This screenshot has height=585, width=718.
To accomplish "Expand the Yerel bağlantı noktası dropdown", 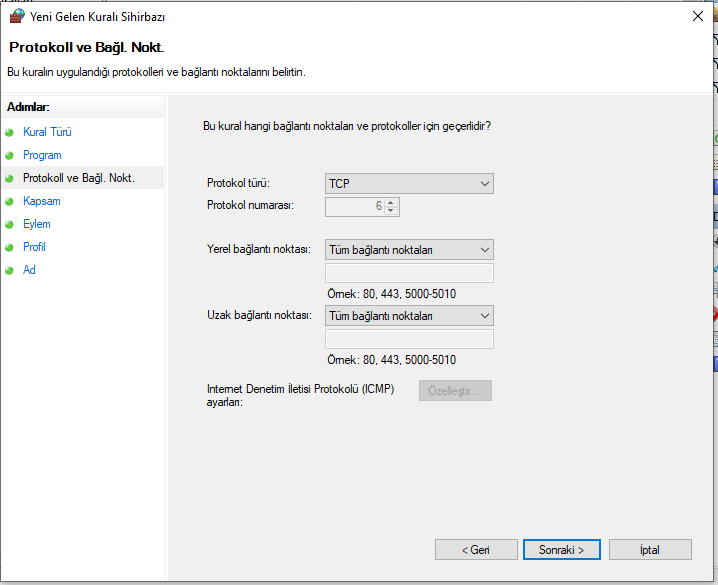I will click(409, 250).
